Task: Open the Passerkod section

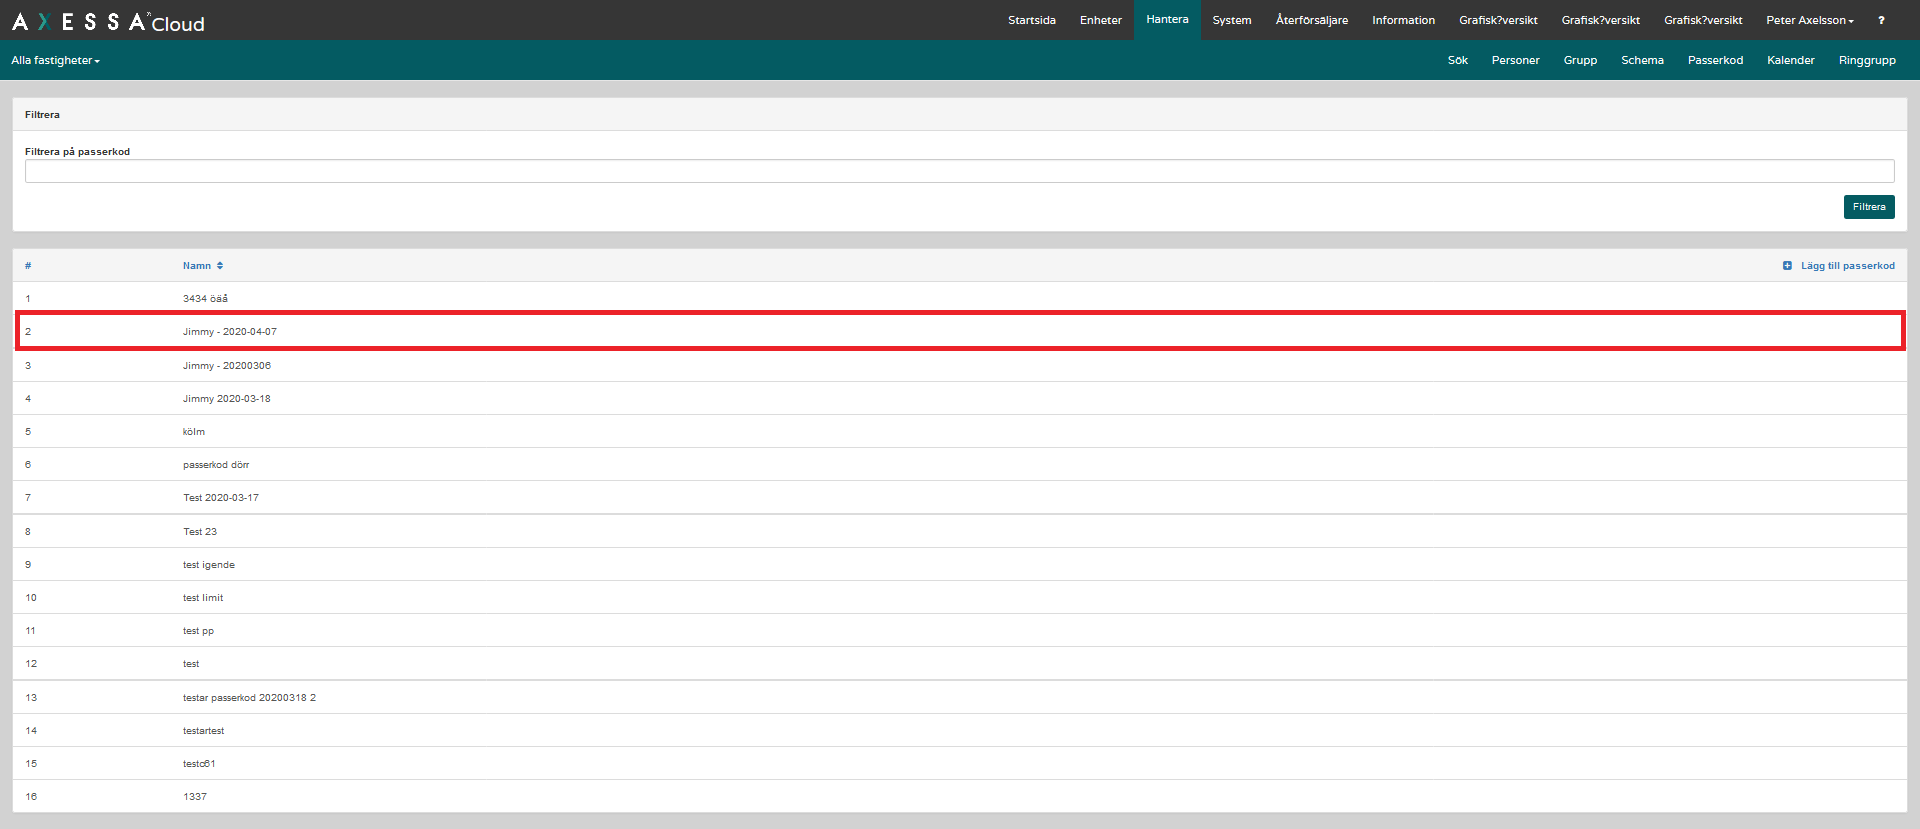Action: point(1715,60)
